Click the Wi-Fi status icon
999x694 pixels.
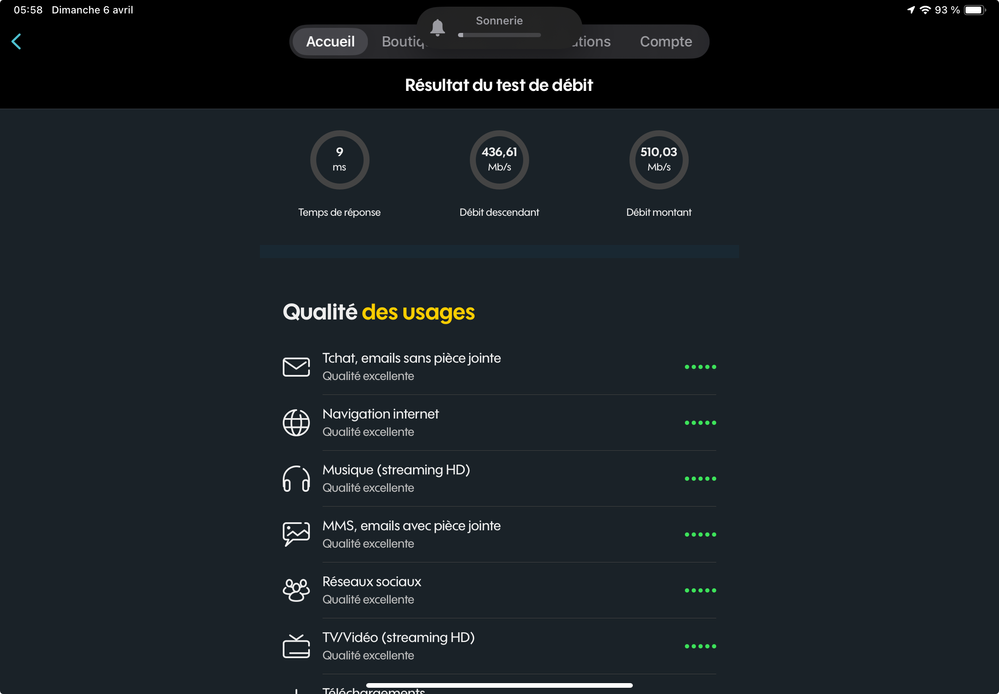925,10
